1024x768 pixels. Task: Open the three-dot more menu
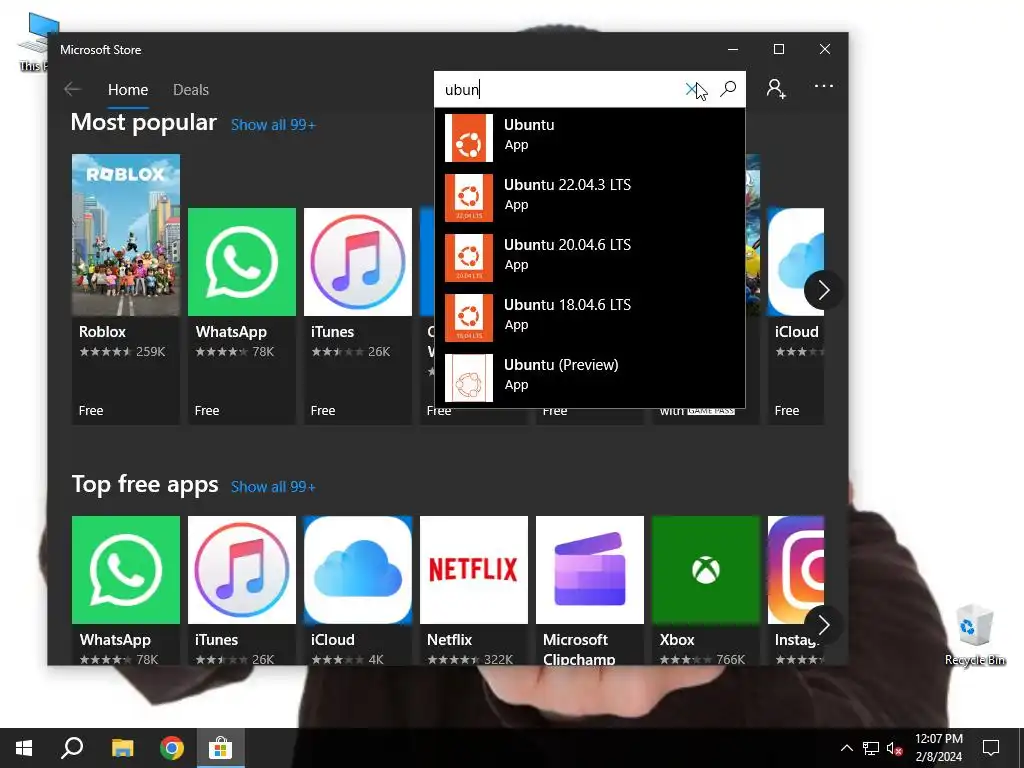824,86
